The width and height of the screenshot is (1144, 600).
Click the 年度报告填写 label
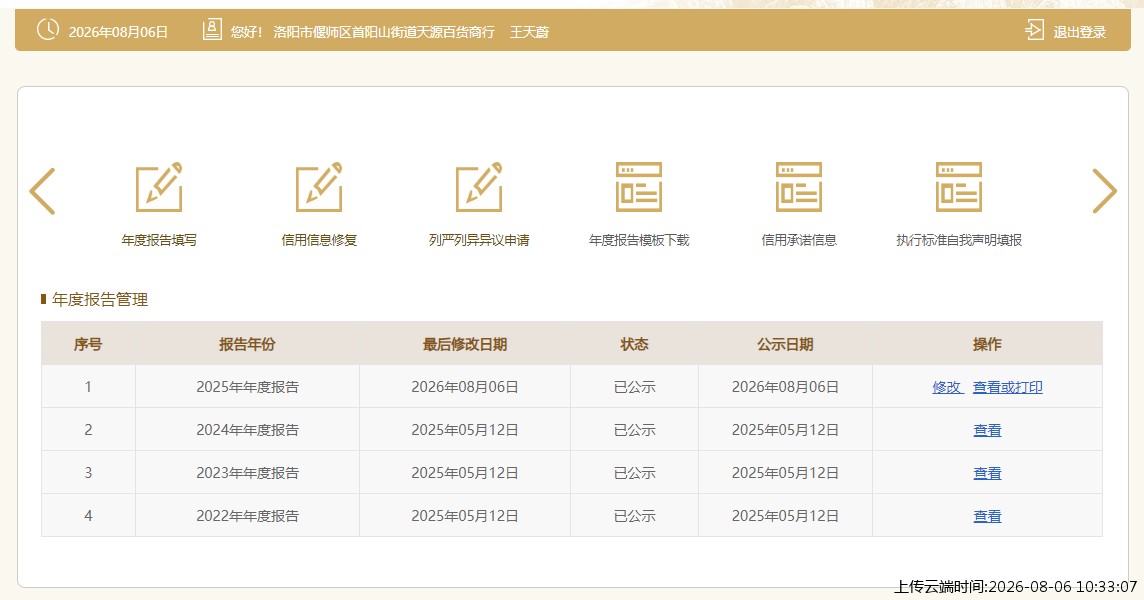(x=159, y=240)
